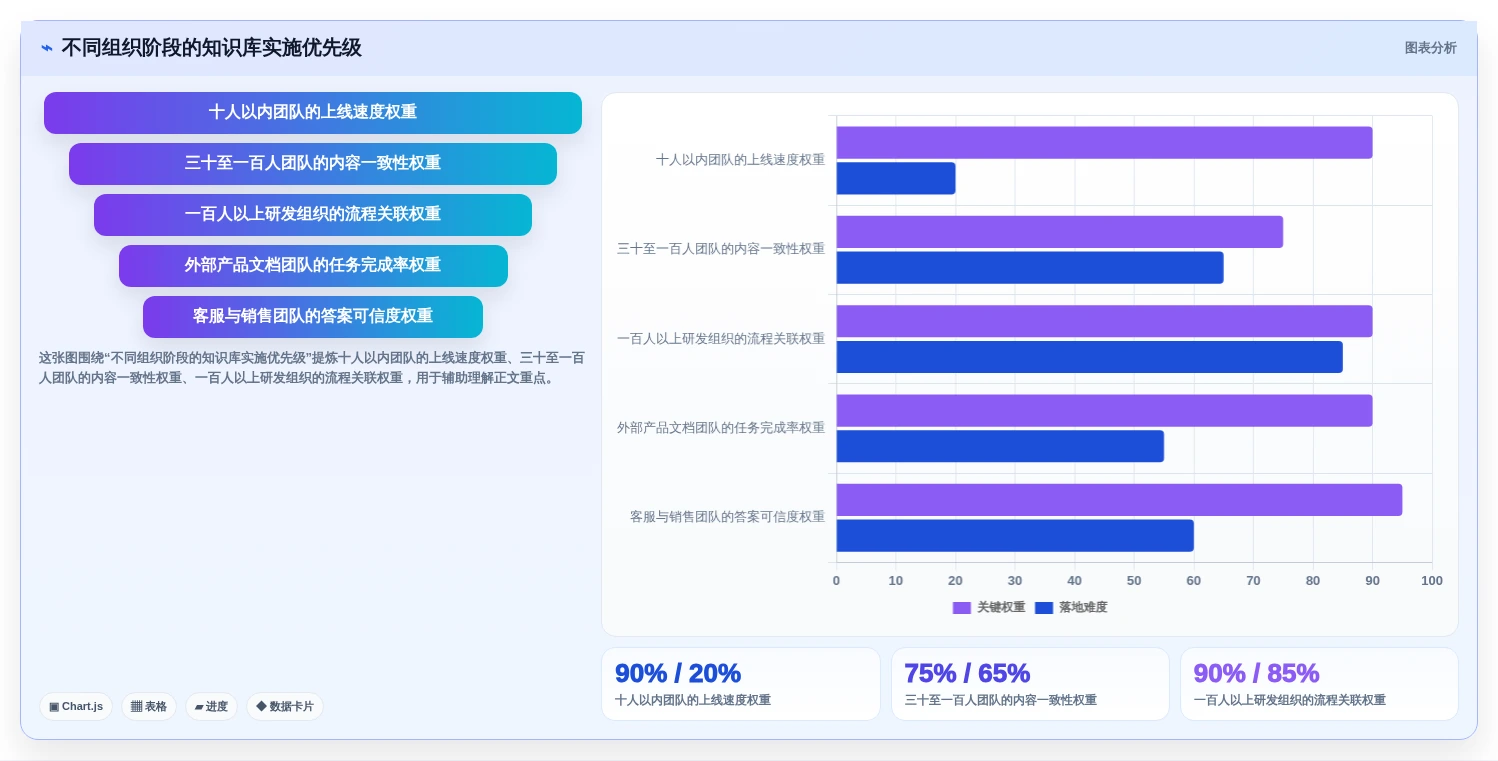Click the 90% / 85% data card value
Image resolution: width=1498 pixels, height=761 pixels.
(1256, 674)
